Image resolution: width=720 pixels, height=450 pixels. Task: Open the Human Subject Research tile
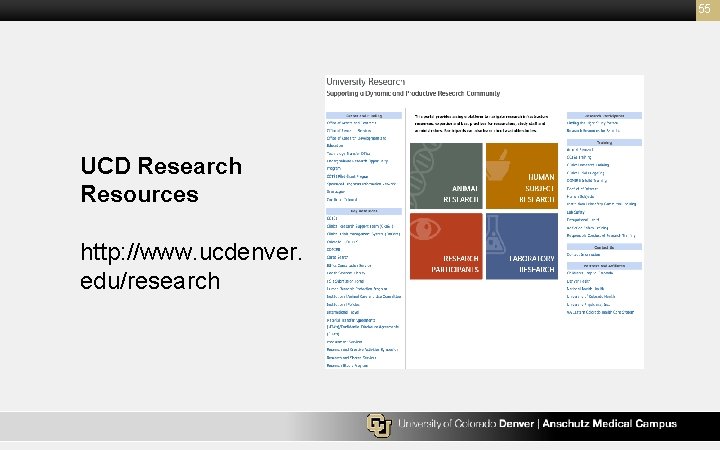click(x=522, y=176)
